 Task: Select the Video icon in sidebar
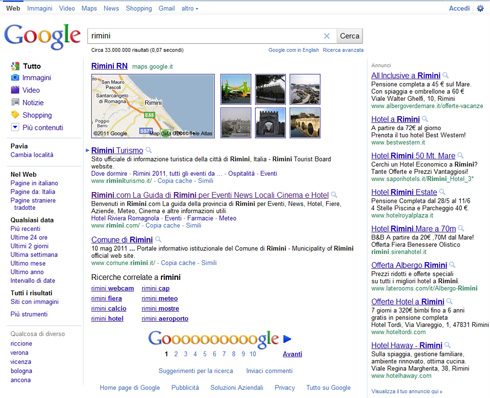coord(15,90)
